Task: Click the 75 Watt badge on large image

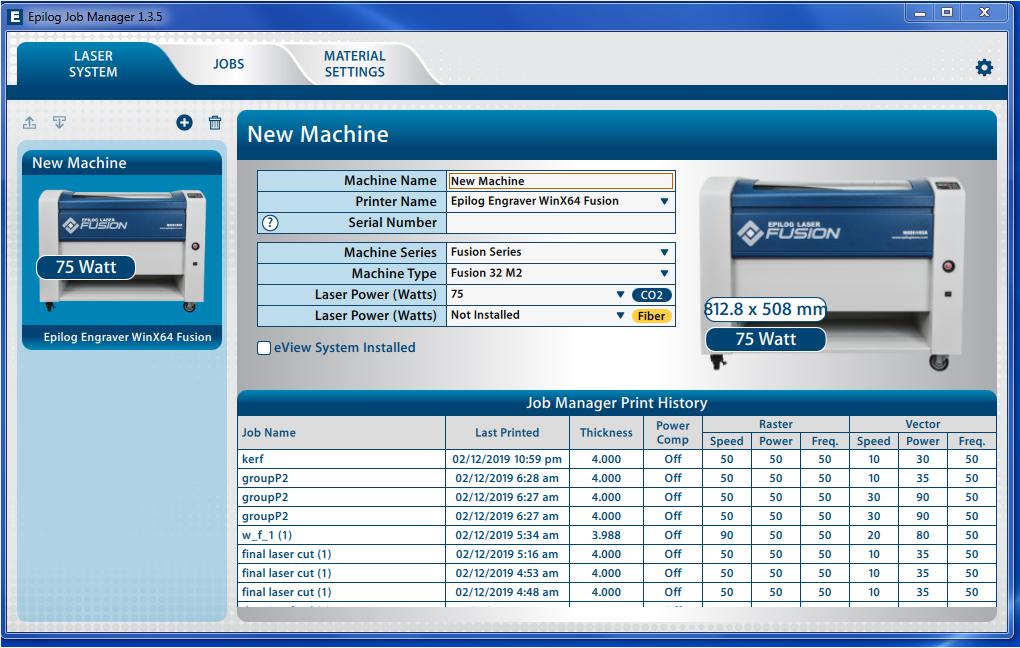Action: 766,339
